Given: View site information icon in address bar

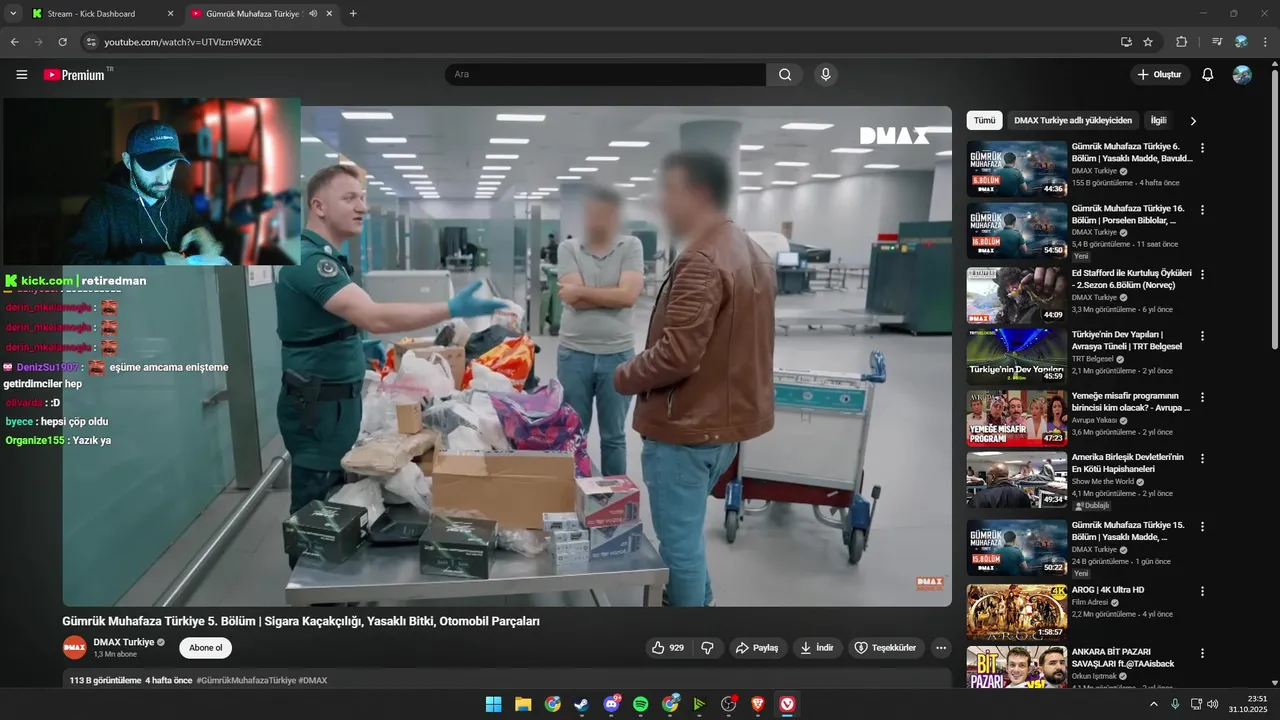Looking at the screenshot, I should [x=90, y=42].
